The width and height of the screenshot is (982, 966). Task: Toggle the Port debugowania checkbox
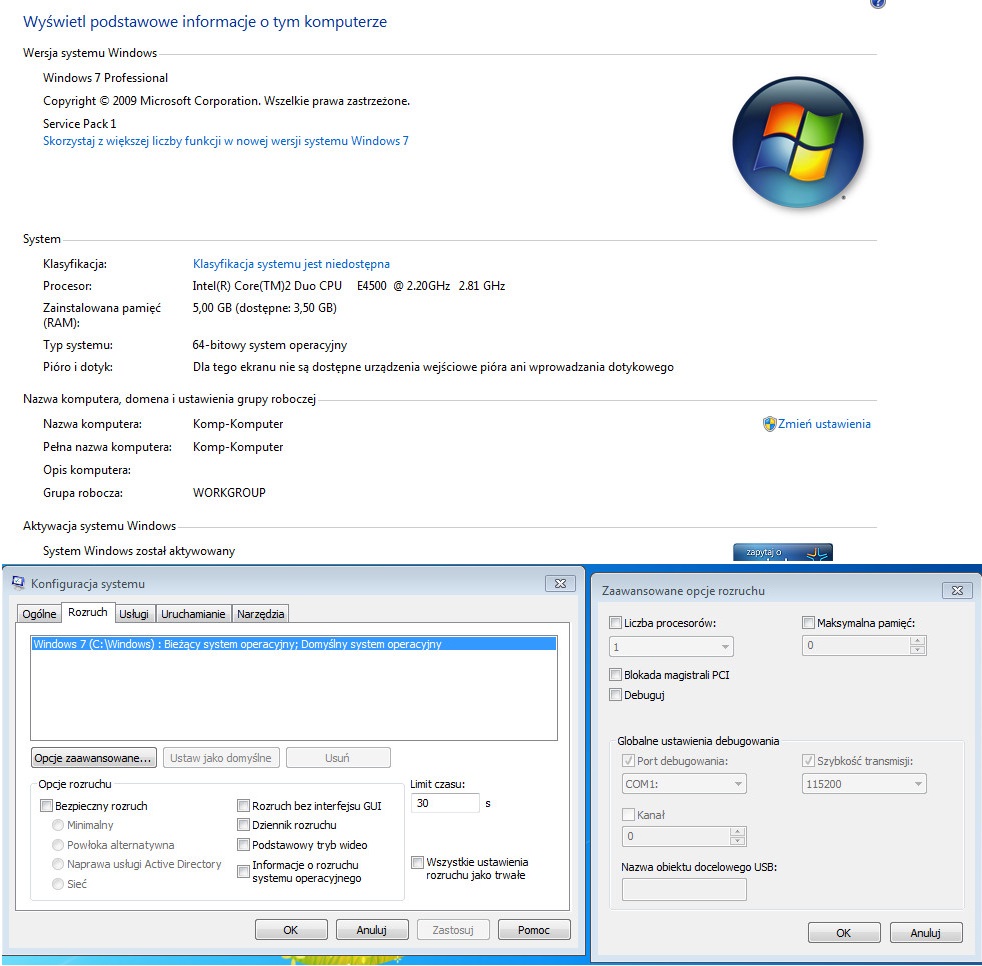coord(628,761)
